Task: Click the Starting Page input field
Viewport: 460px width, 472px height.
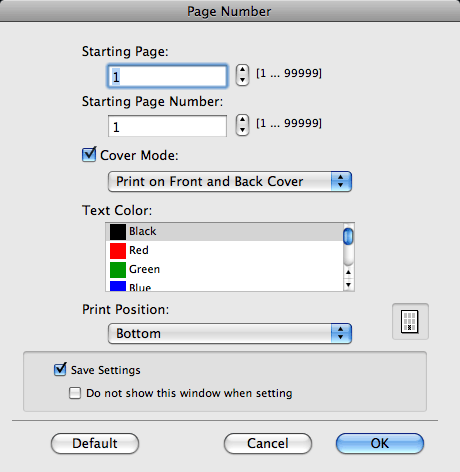Action: pyautogui.click(x=167, y=76)
